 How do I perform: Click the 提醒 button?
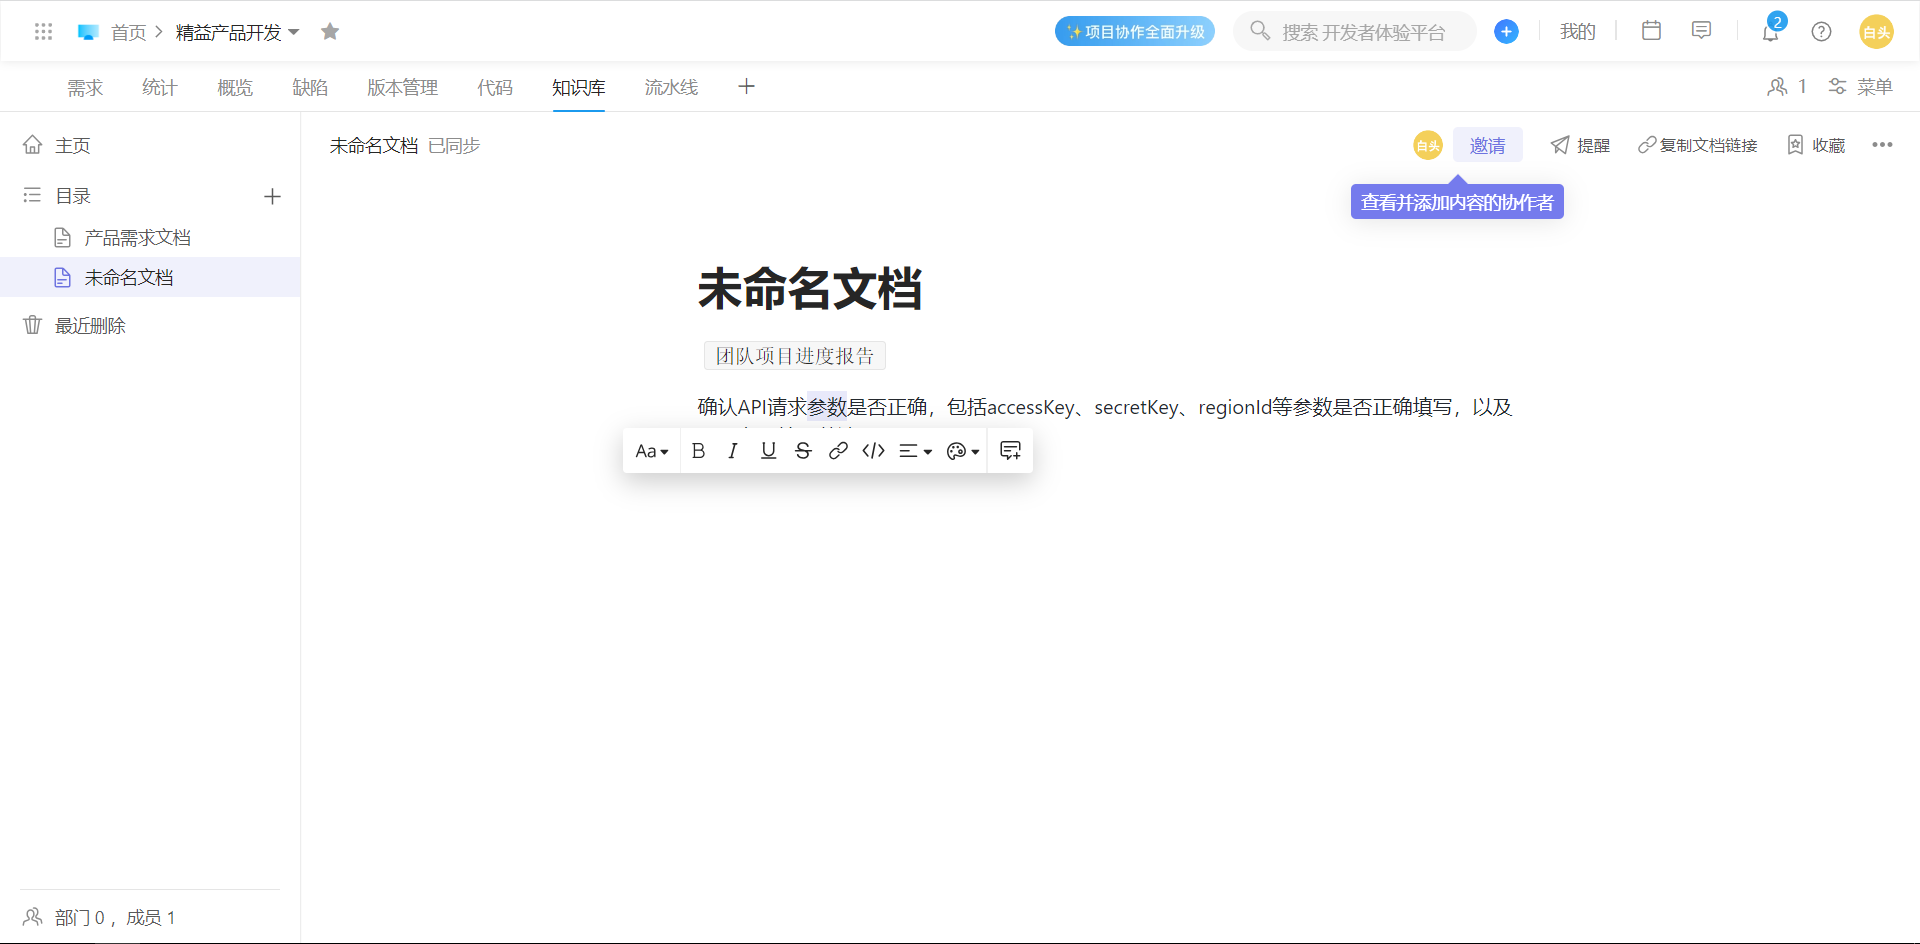[x=1580, y=145]
